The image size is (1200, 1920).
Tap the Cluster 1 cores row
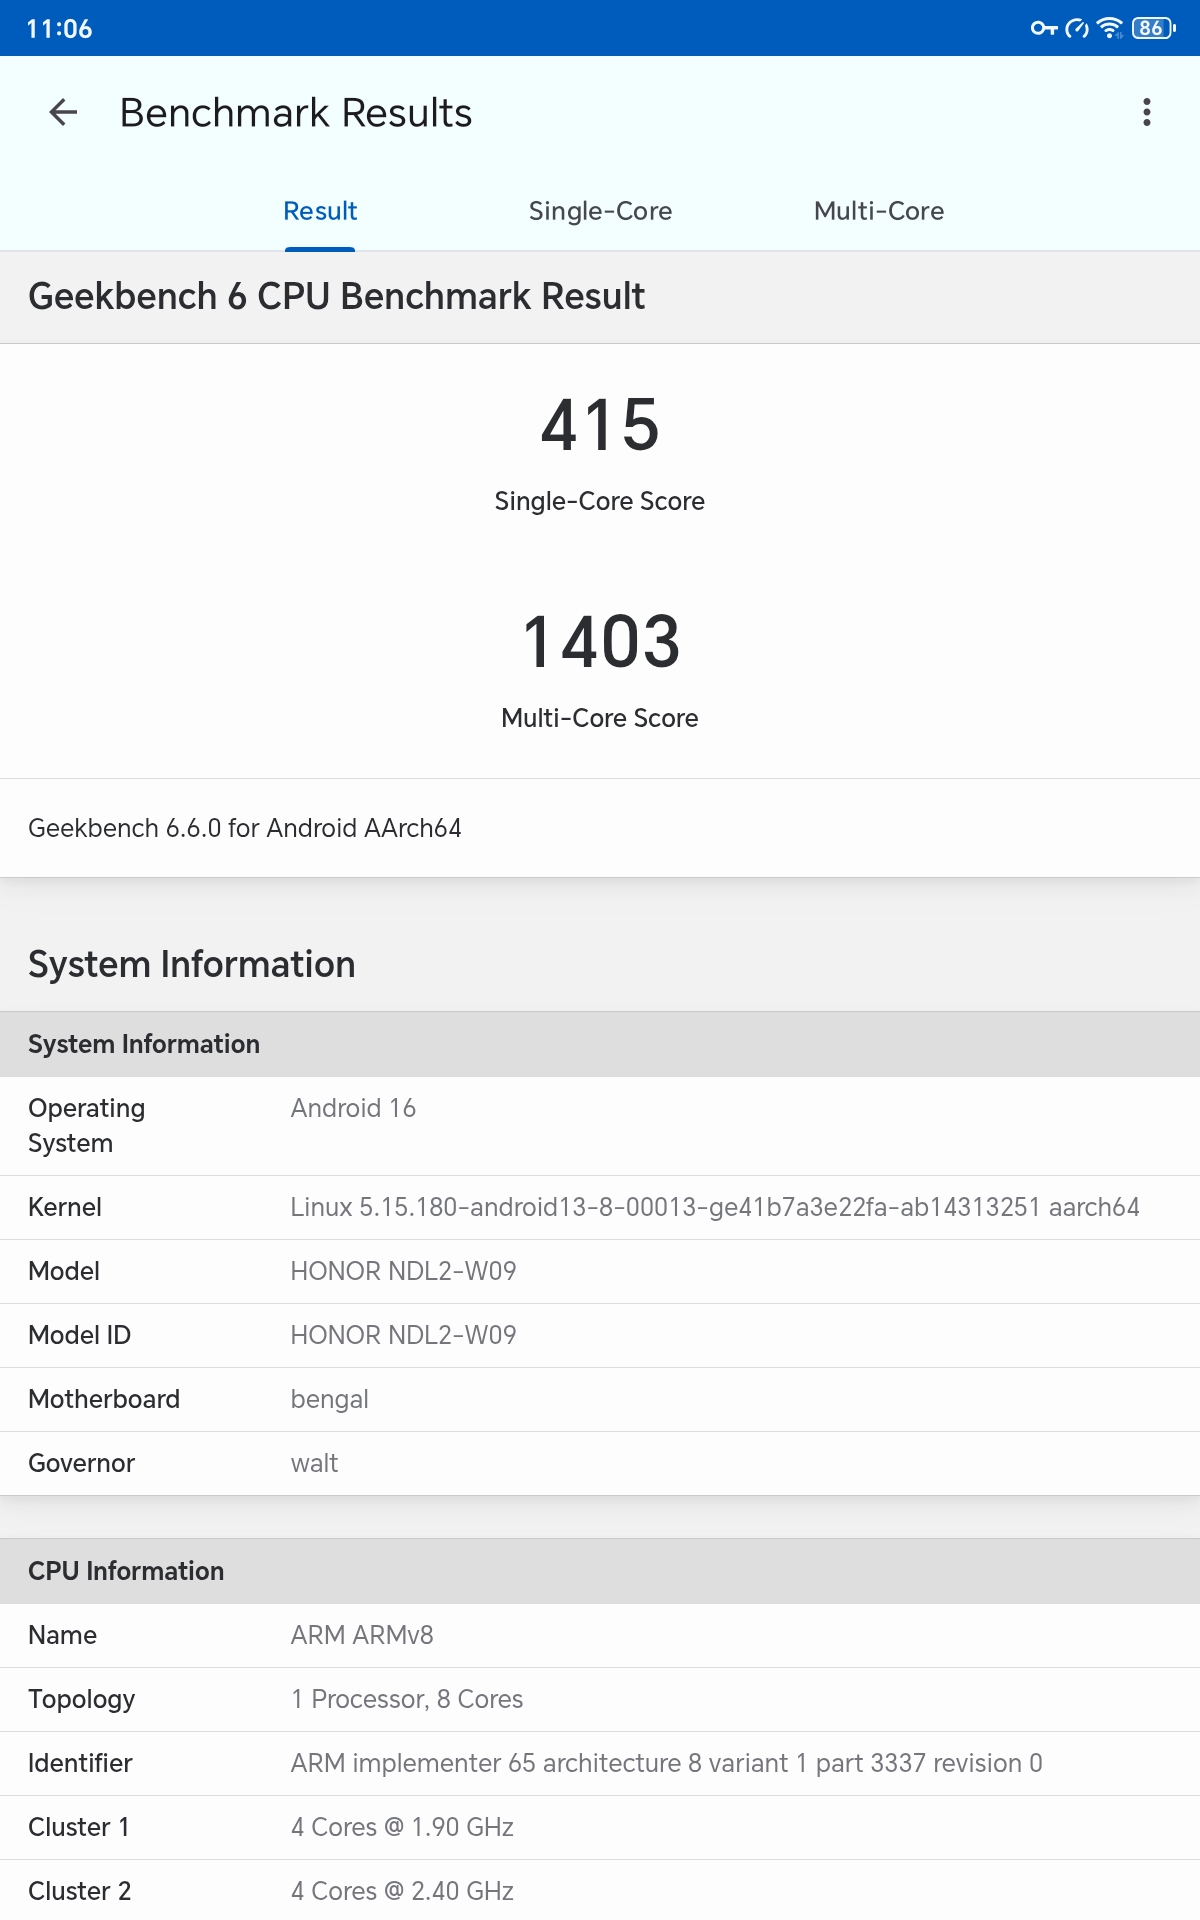(600, 1827)
